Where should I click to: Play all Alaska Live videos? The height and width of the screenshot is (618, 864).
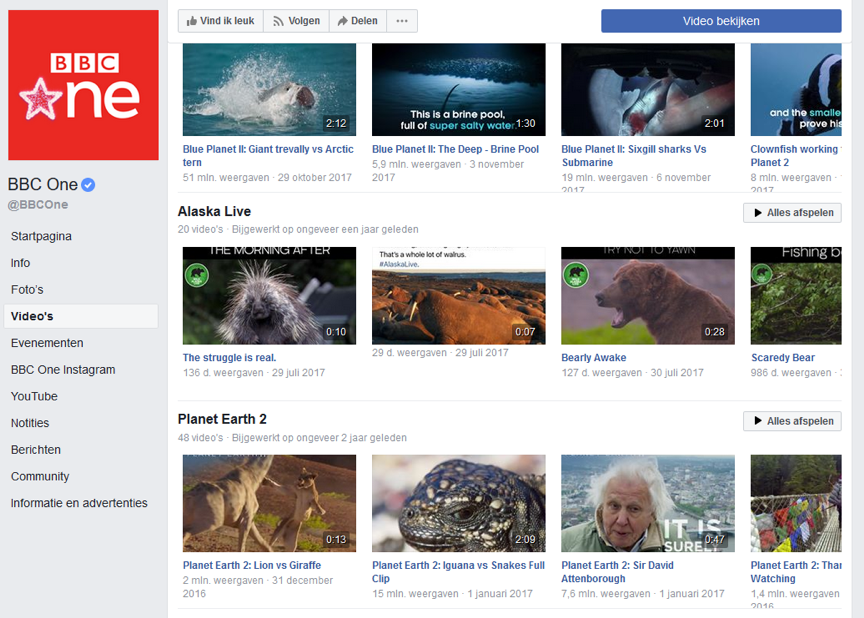pyautogui.click(x=792, y=213)
